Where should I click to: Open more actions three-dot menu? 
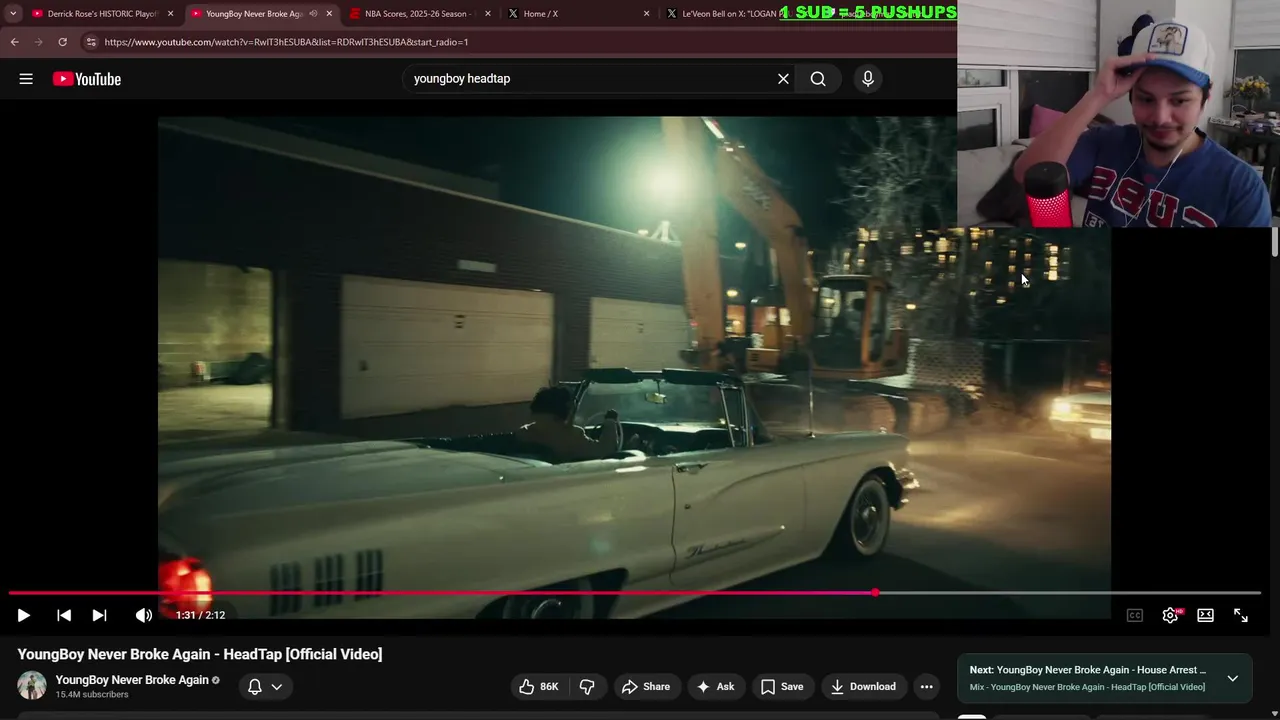(926, 686)
